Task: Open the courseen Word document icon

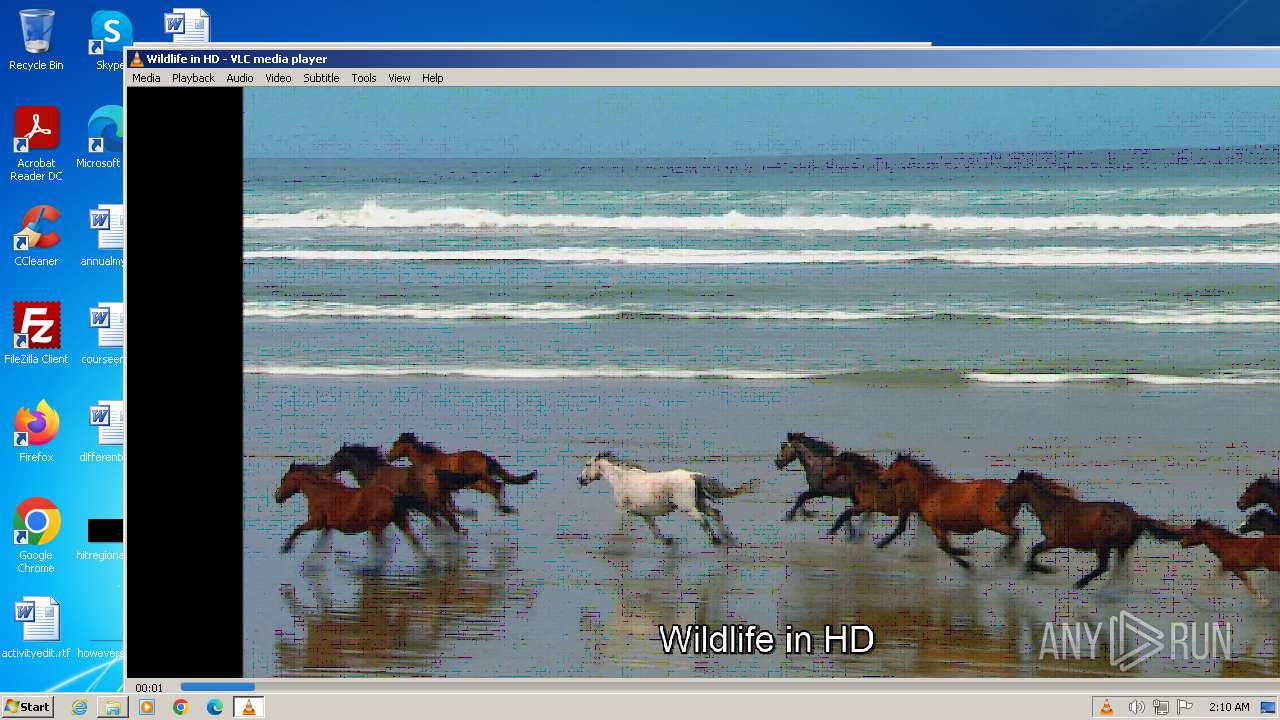Action: coord(104,334)
